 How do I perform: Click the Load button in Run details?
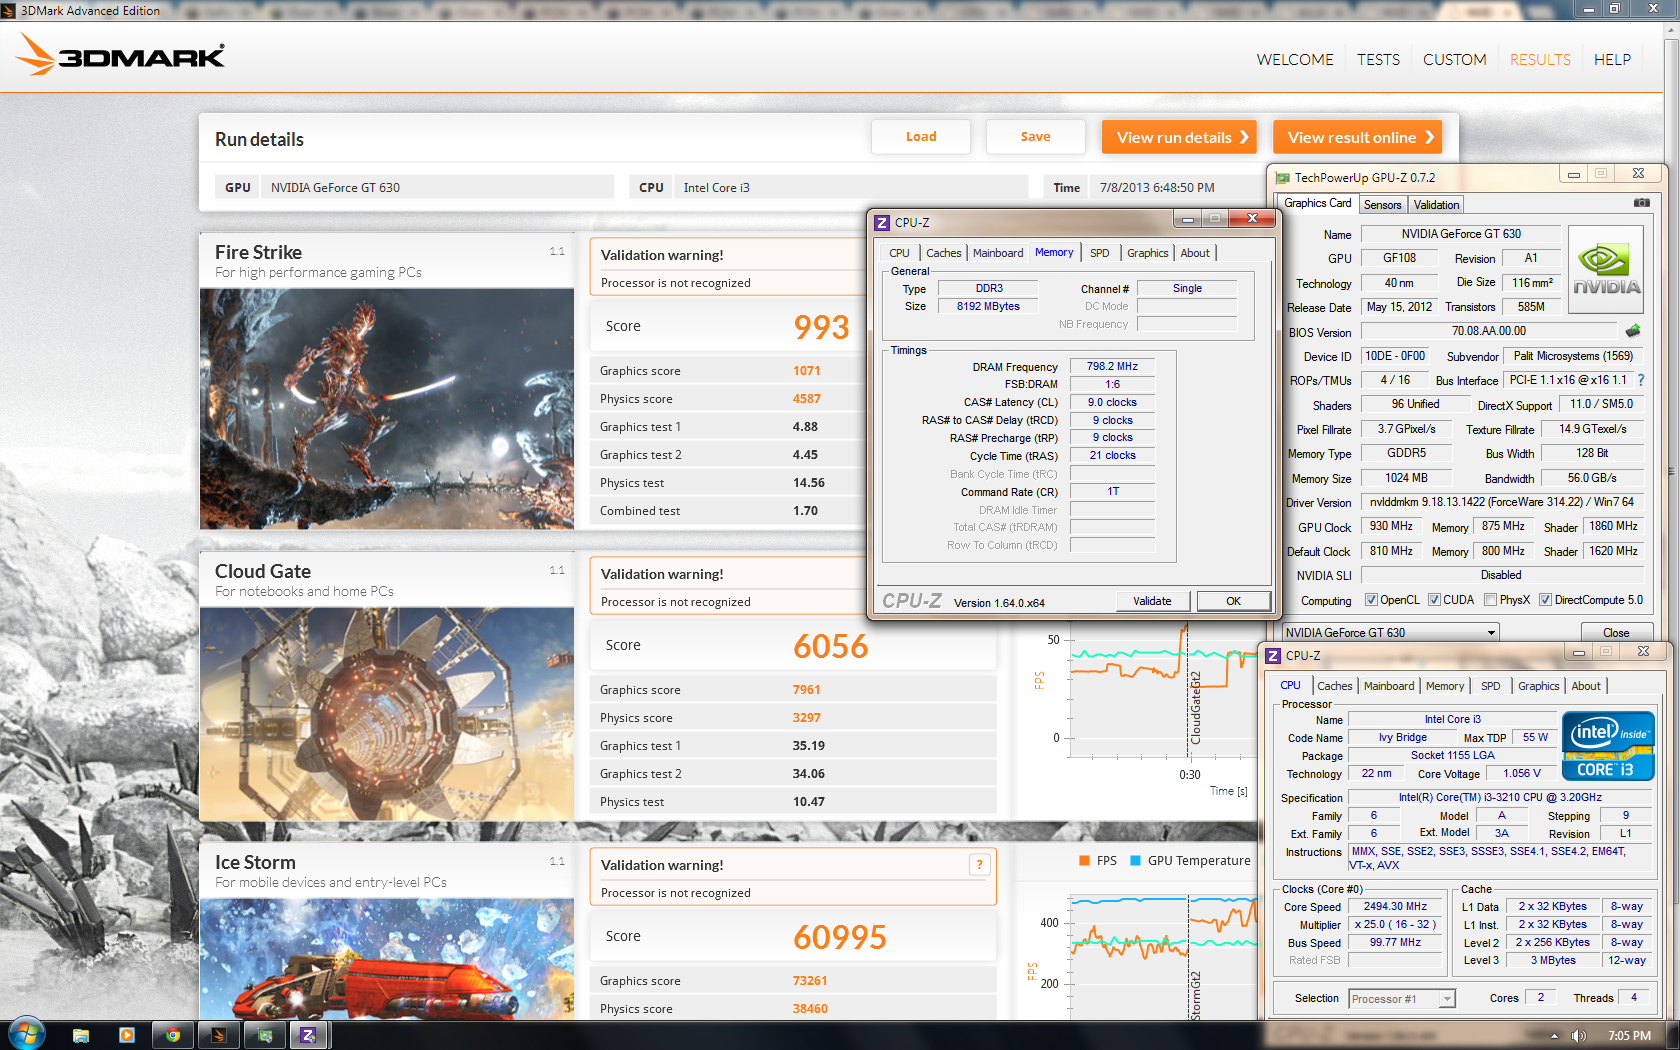coord(921,137)
